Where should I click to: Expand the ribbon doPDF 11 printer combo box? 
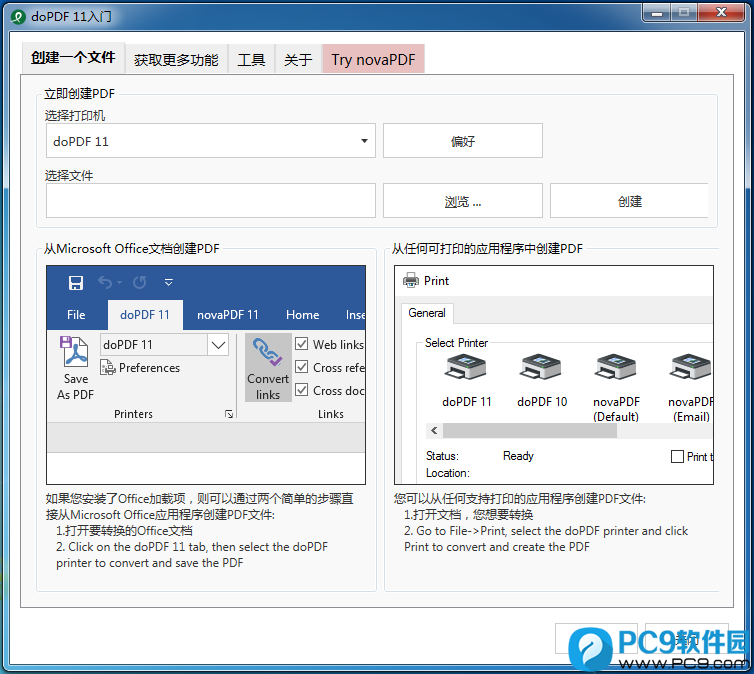219,345
